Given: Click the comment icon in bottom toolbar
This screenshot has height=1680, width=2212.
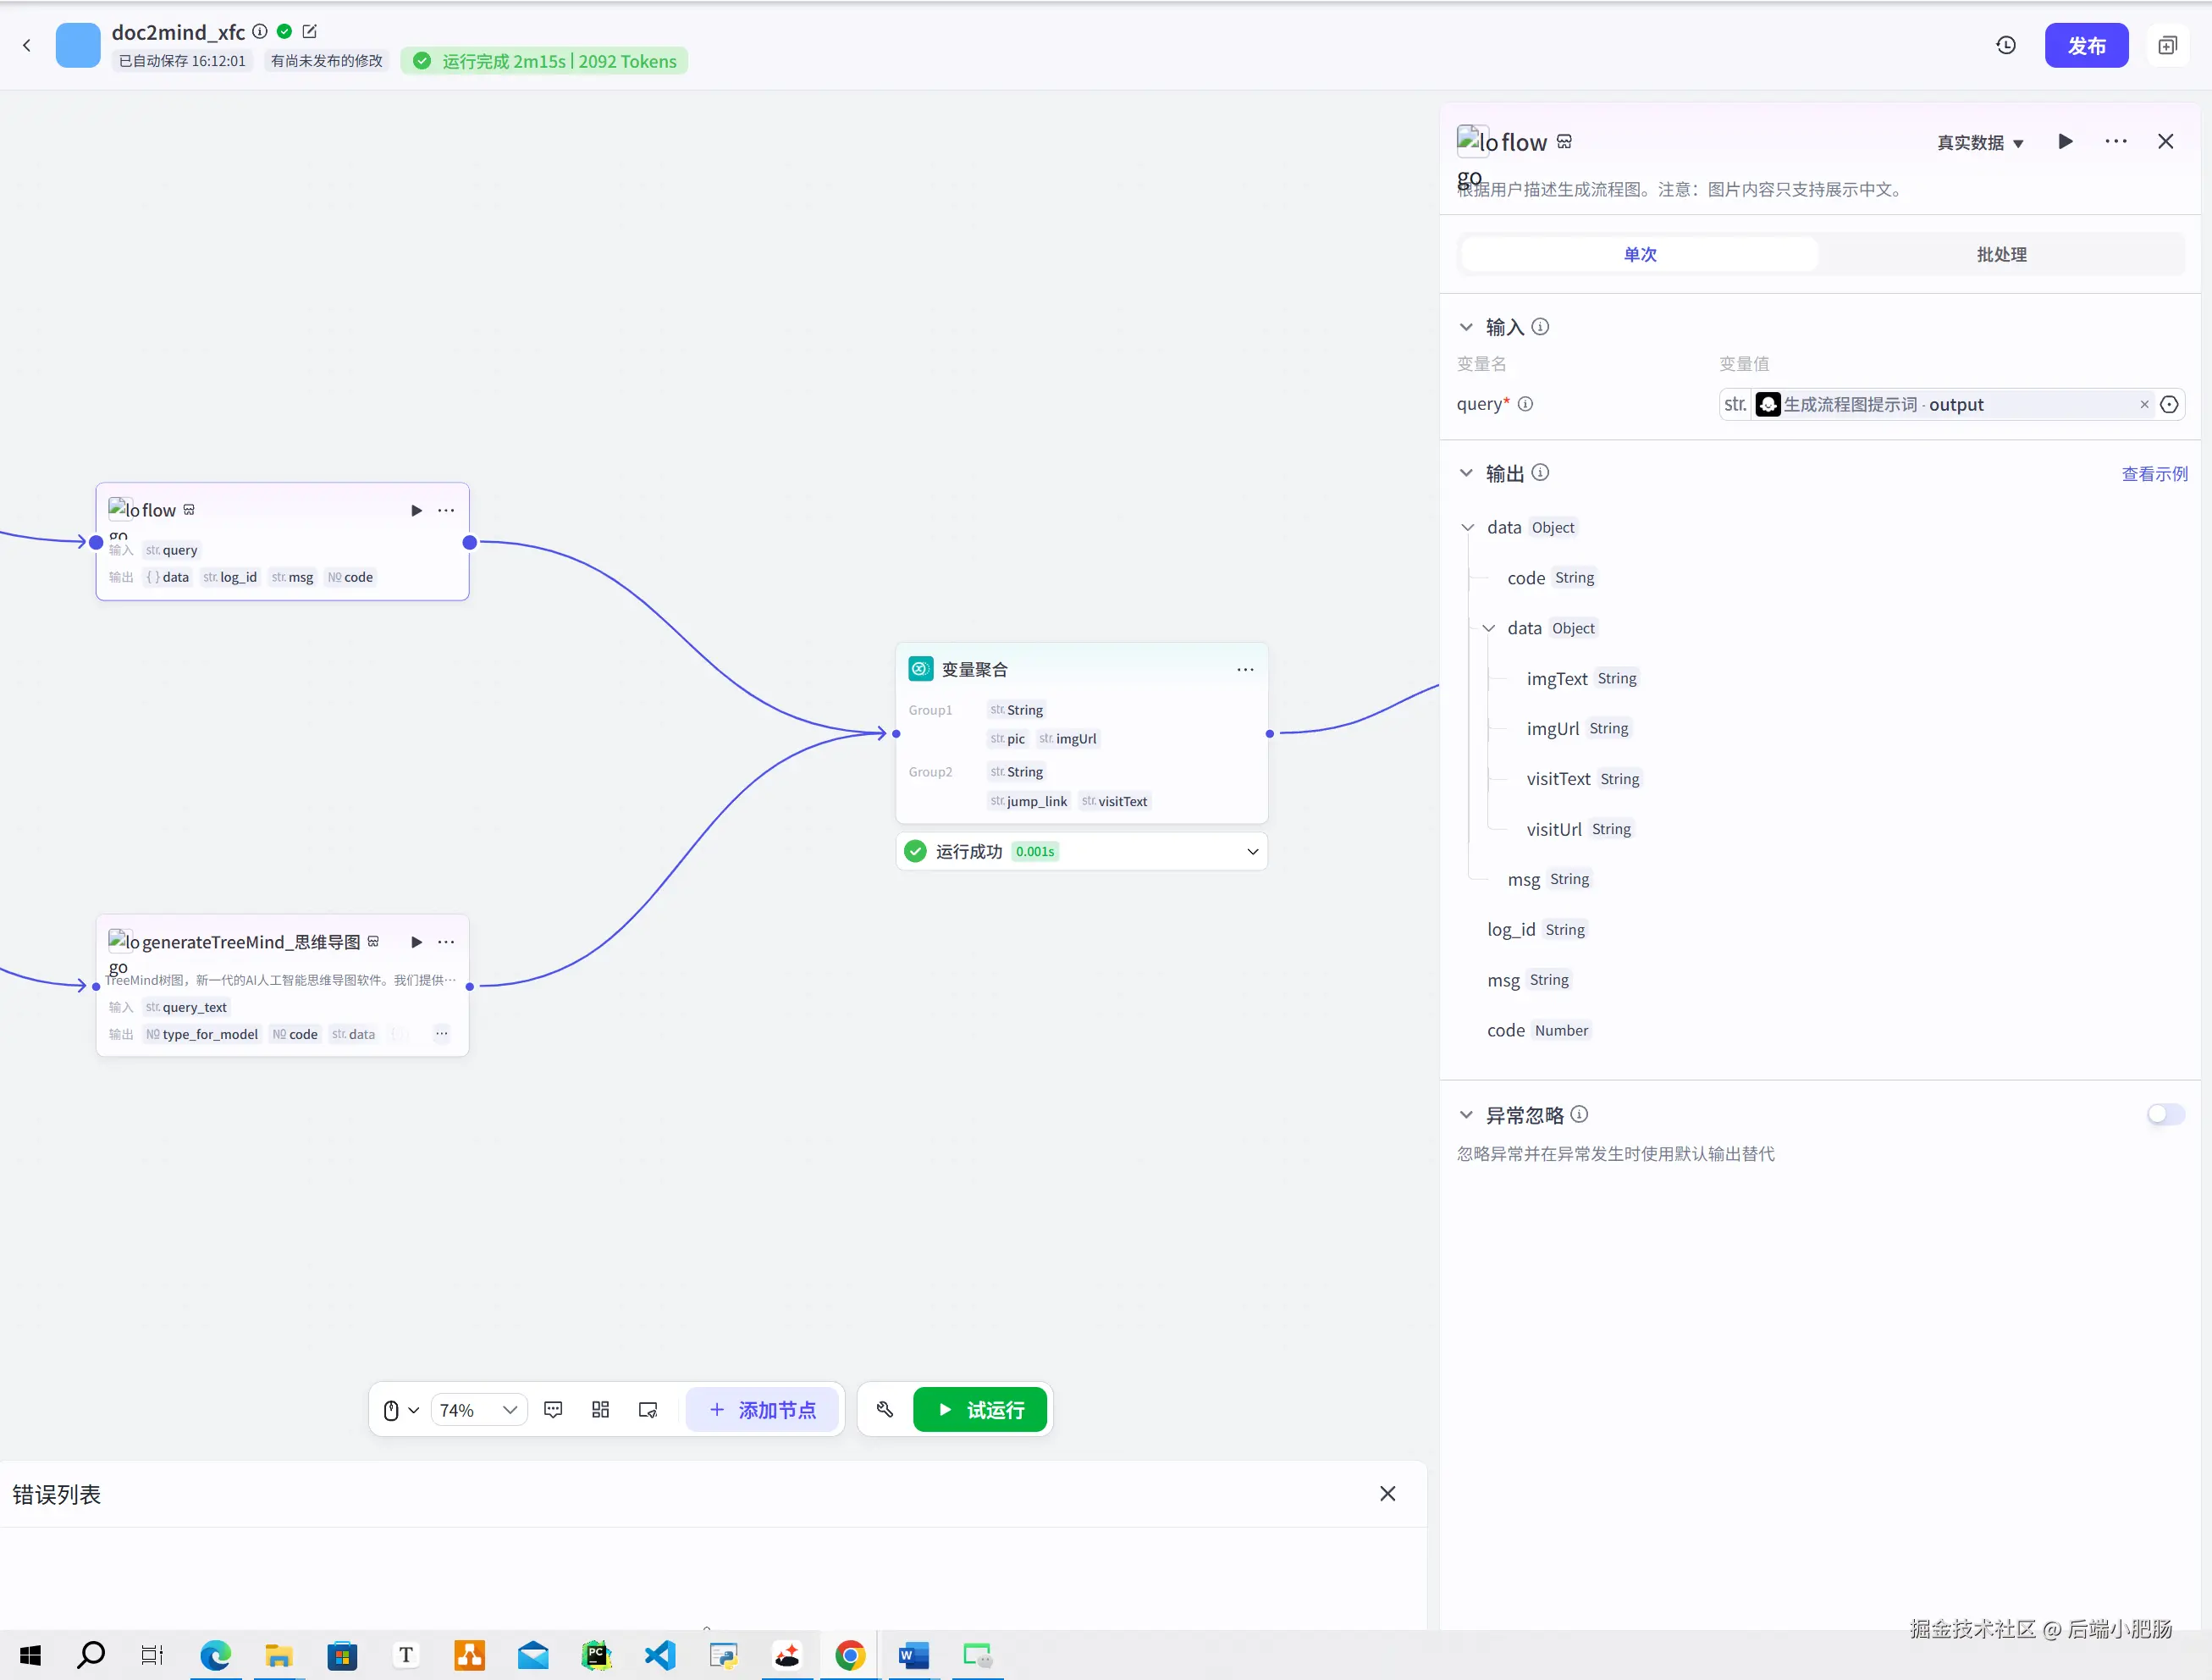Looking at the screenshot, I should 553,1410.
